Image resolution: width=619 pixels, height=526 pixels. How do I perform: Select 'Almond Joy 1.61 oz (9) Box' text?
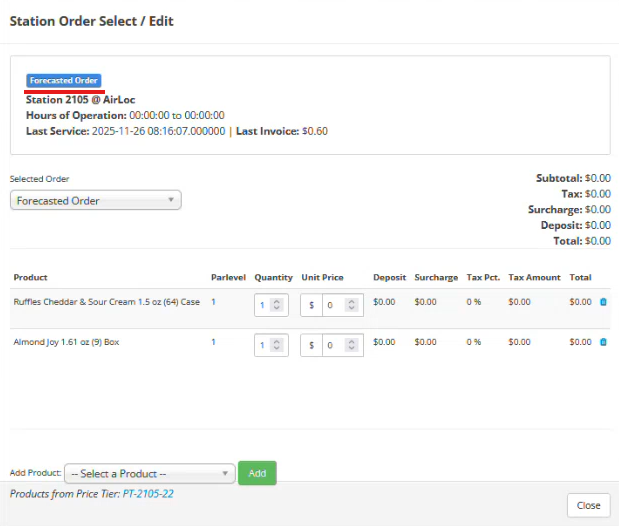[66, 342]
